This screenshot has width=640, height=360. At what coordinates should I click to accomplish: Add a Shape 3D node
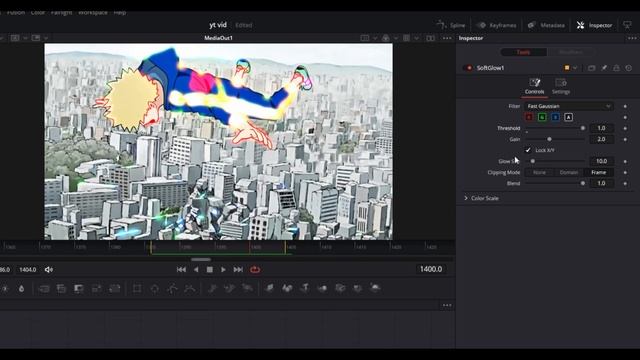(287, 288)
